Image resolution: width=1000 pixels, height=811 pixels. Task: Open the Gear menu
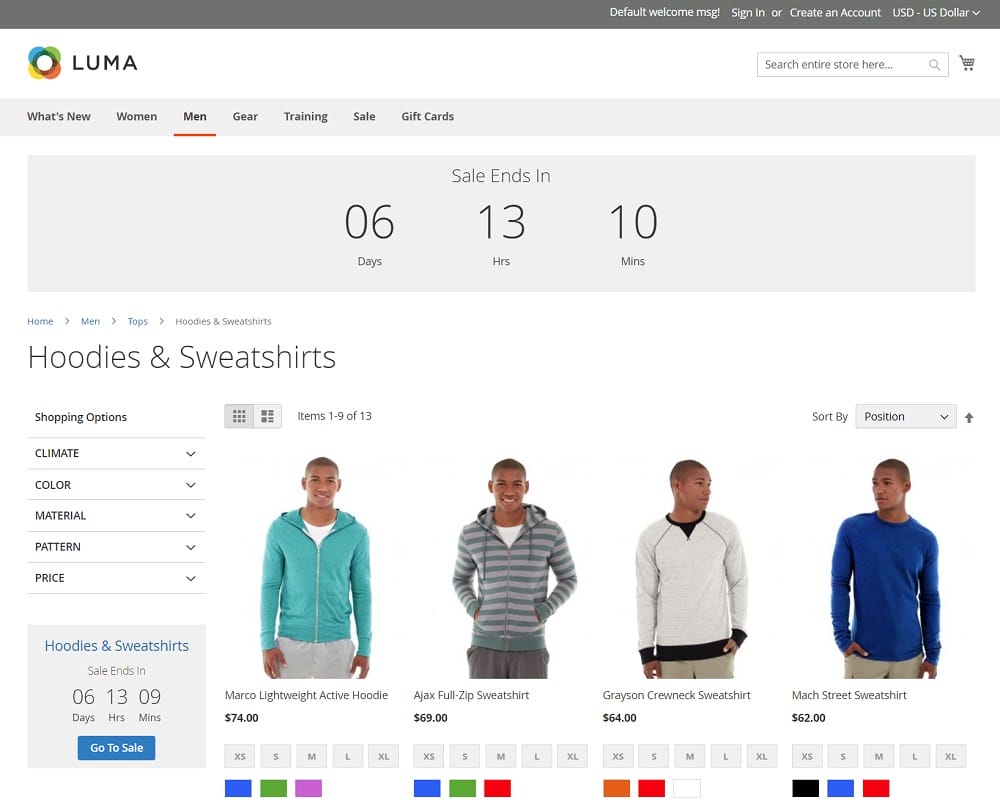(x=245, y=116)
